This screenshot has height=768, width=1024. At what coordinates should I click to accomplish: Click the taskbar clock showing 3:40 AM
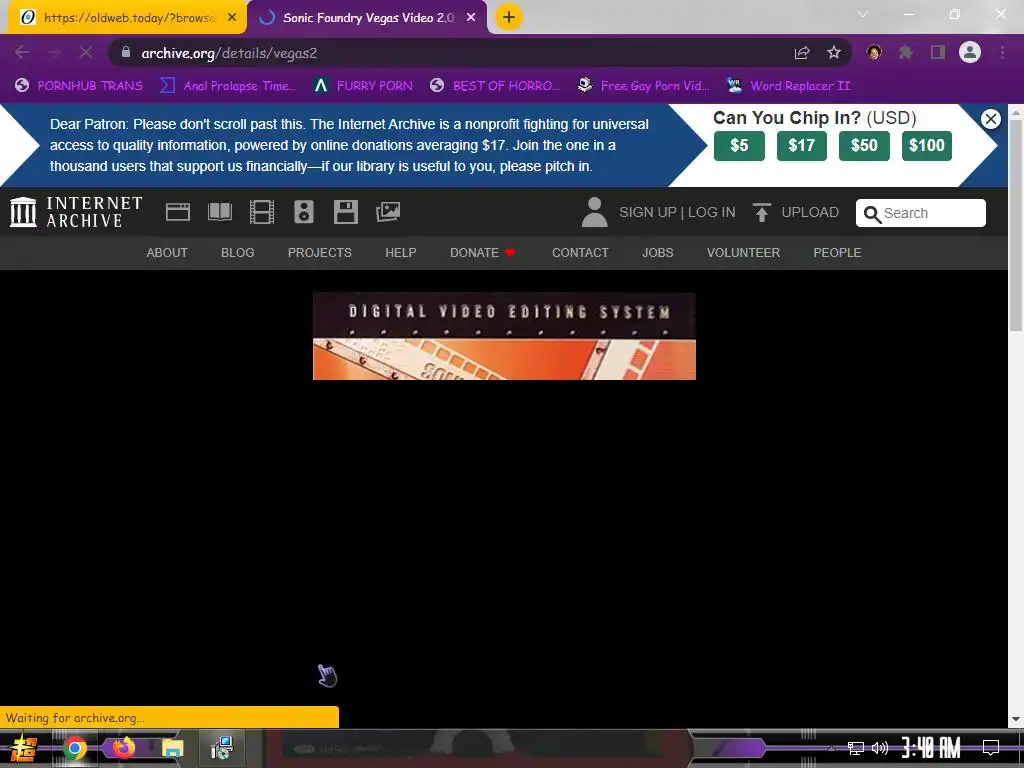pos(931,748)
